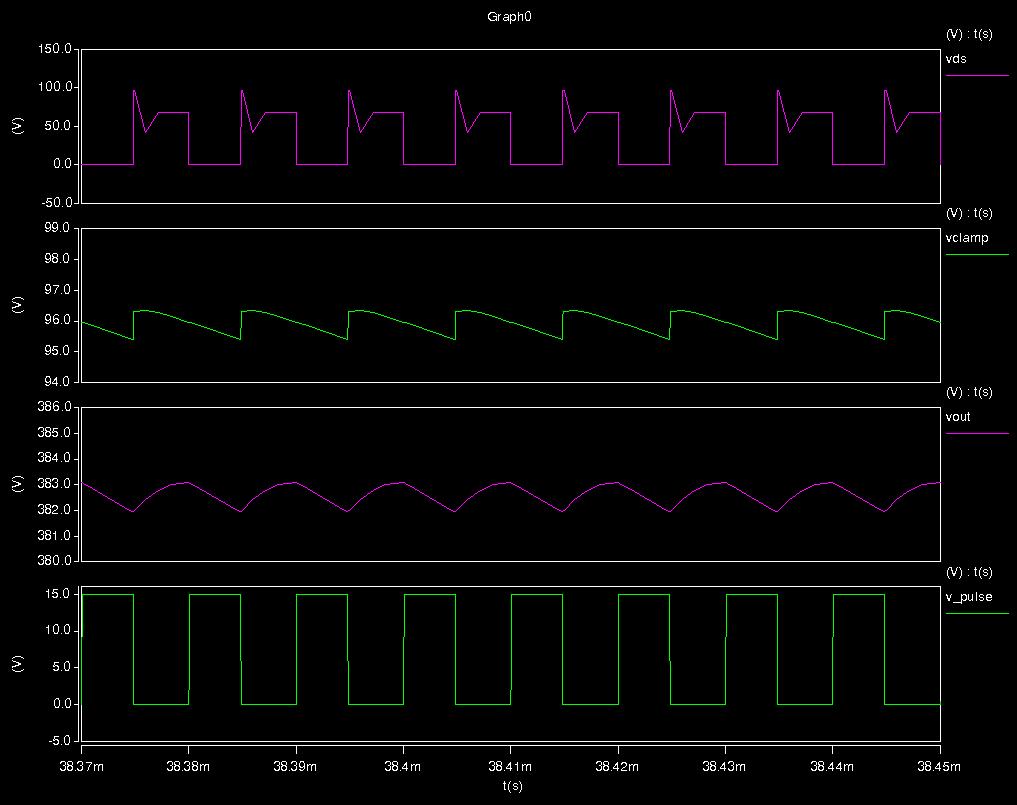Viewport: 1017px width, 805px height.
Task: Click the 38.39m time axis label
Action: (295, 767)
